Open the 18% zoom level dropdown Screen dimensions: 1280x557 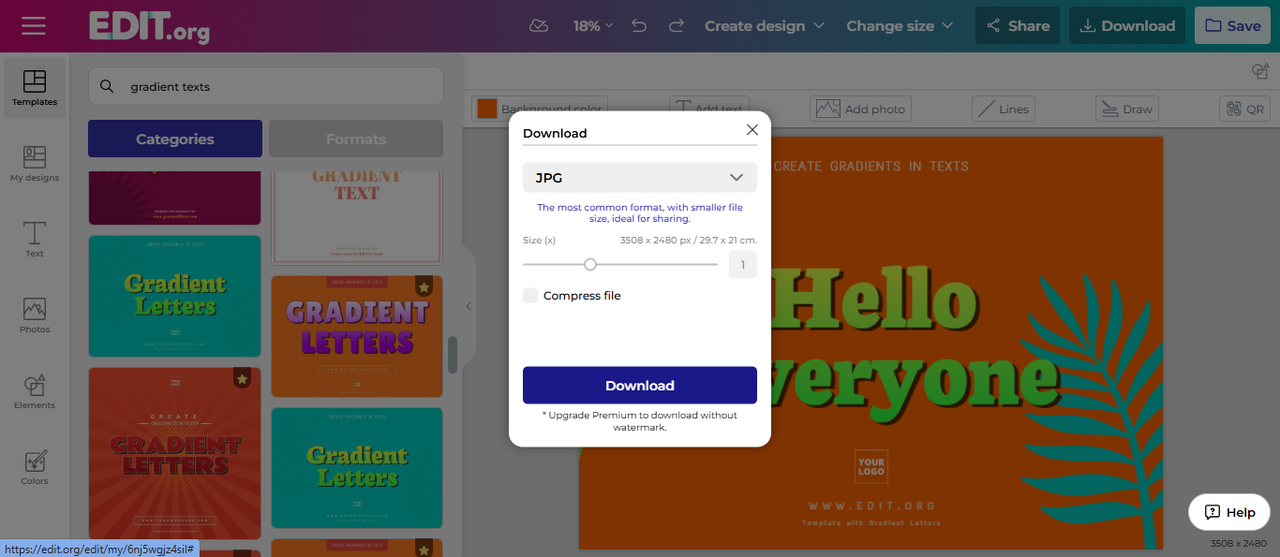[593, 26]
